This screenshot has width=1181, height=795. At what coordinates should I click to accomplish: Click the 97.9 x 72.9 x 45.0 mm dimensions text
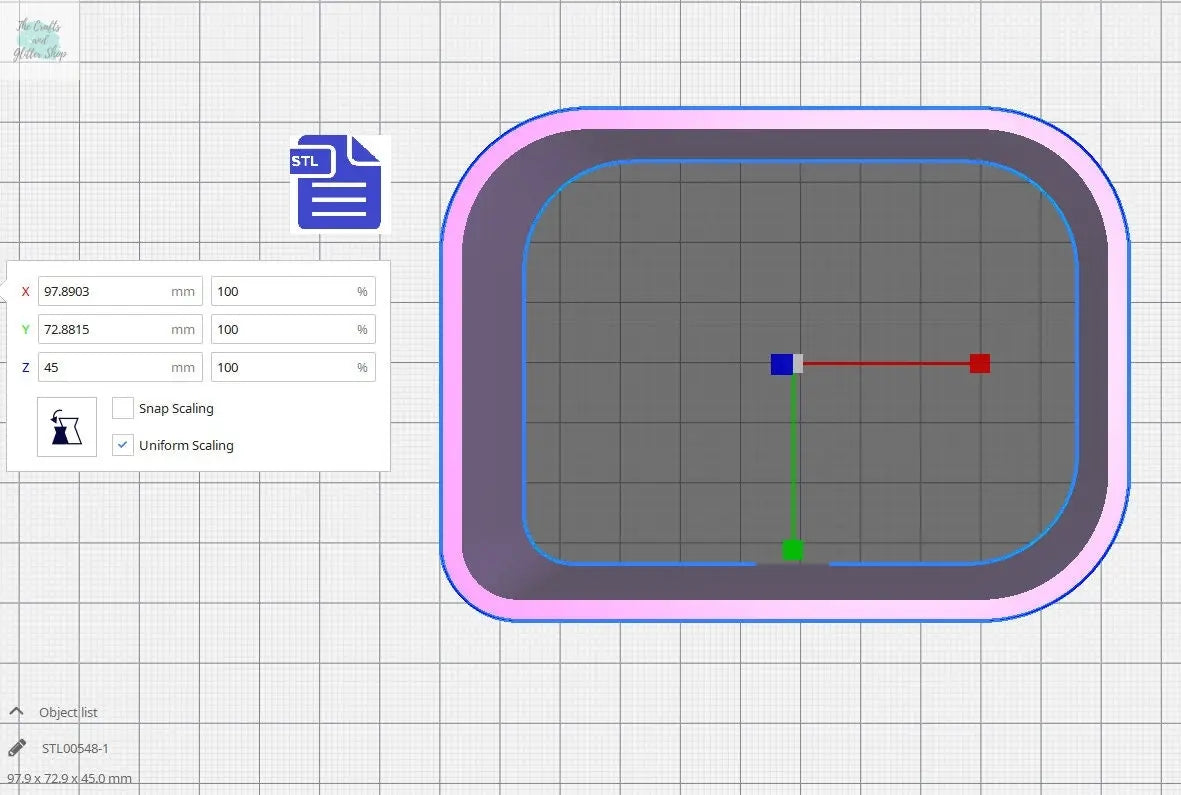pyautogui.click(x=69, y=778)
